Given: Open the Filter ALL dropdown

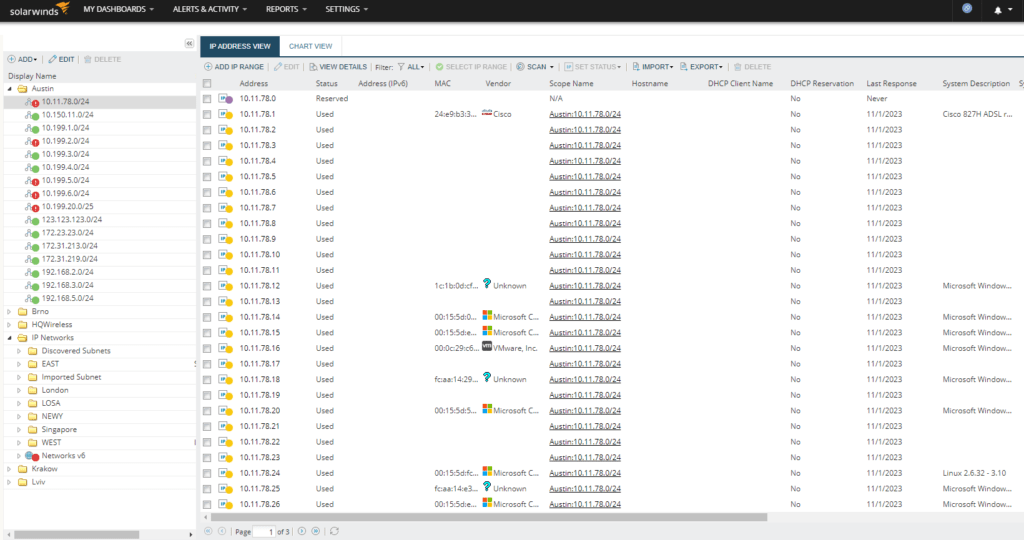Looking at the screenshot, I should coord(411,67).
